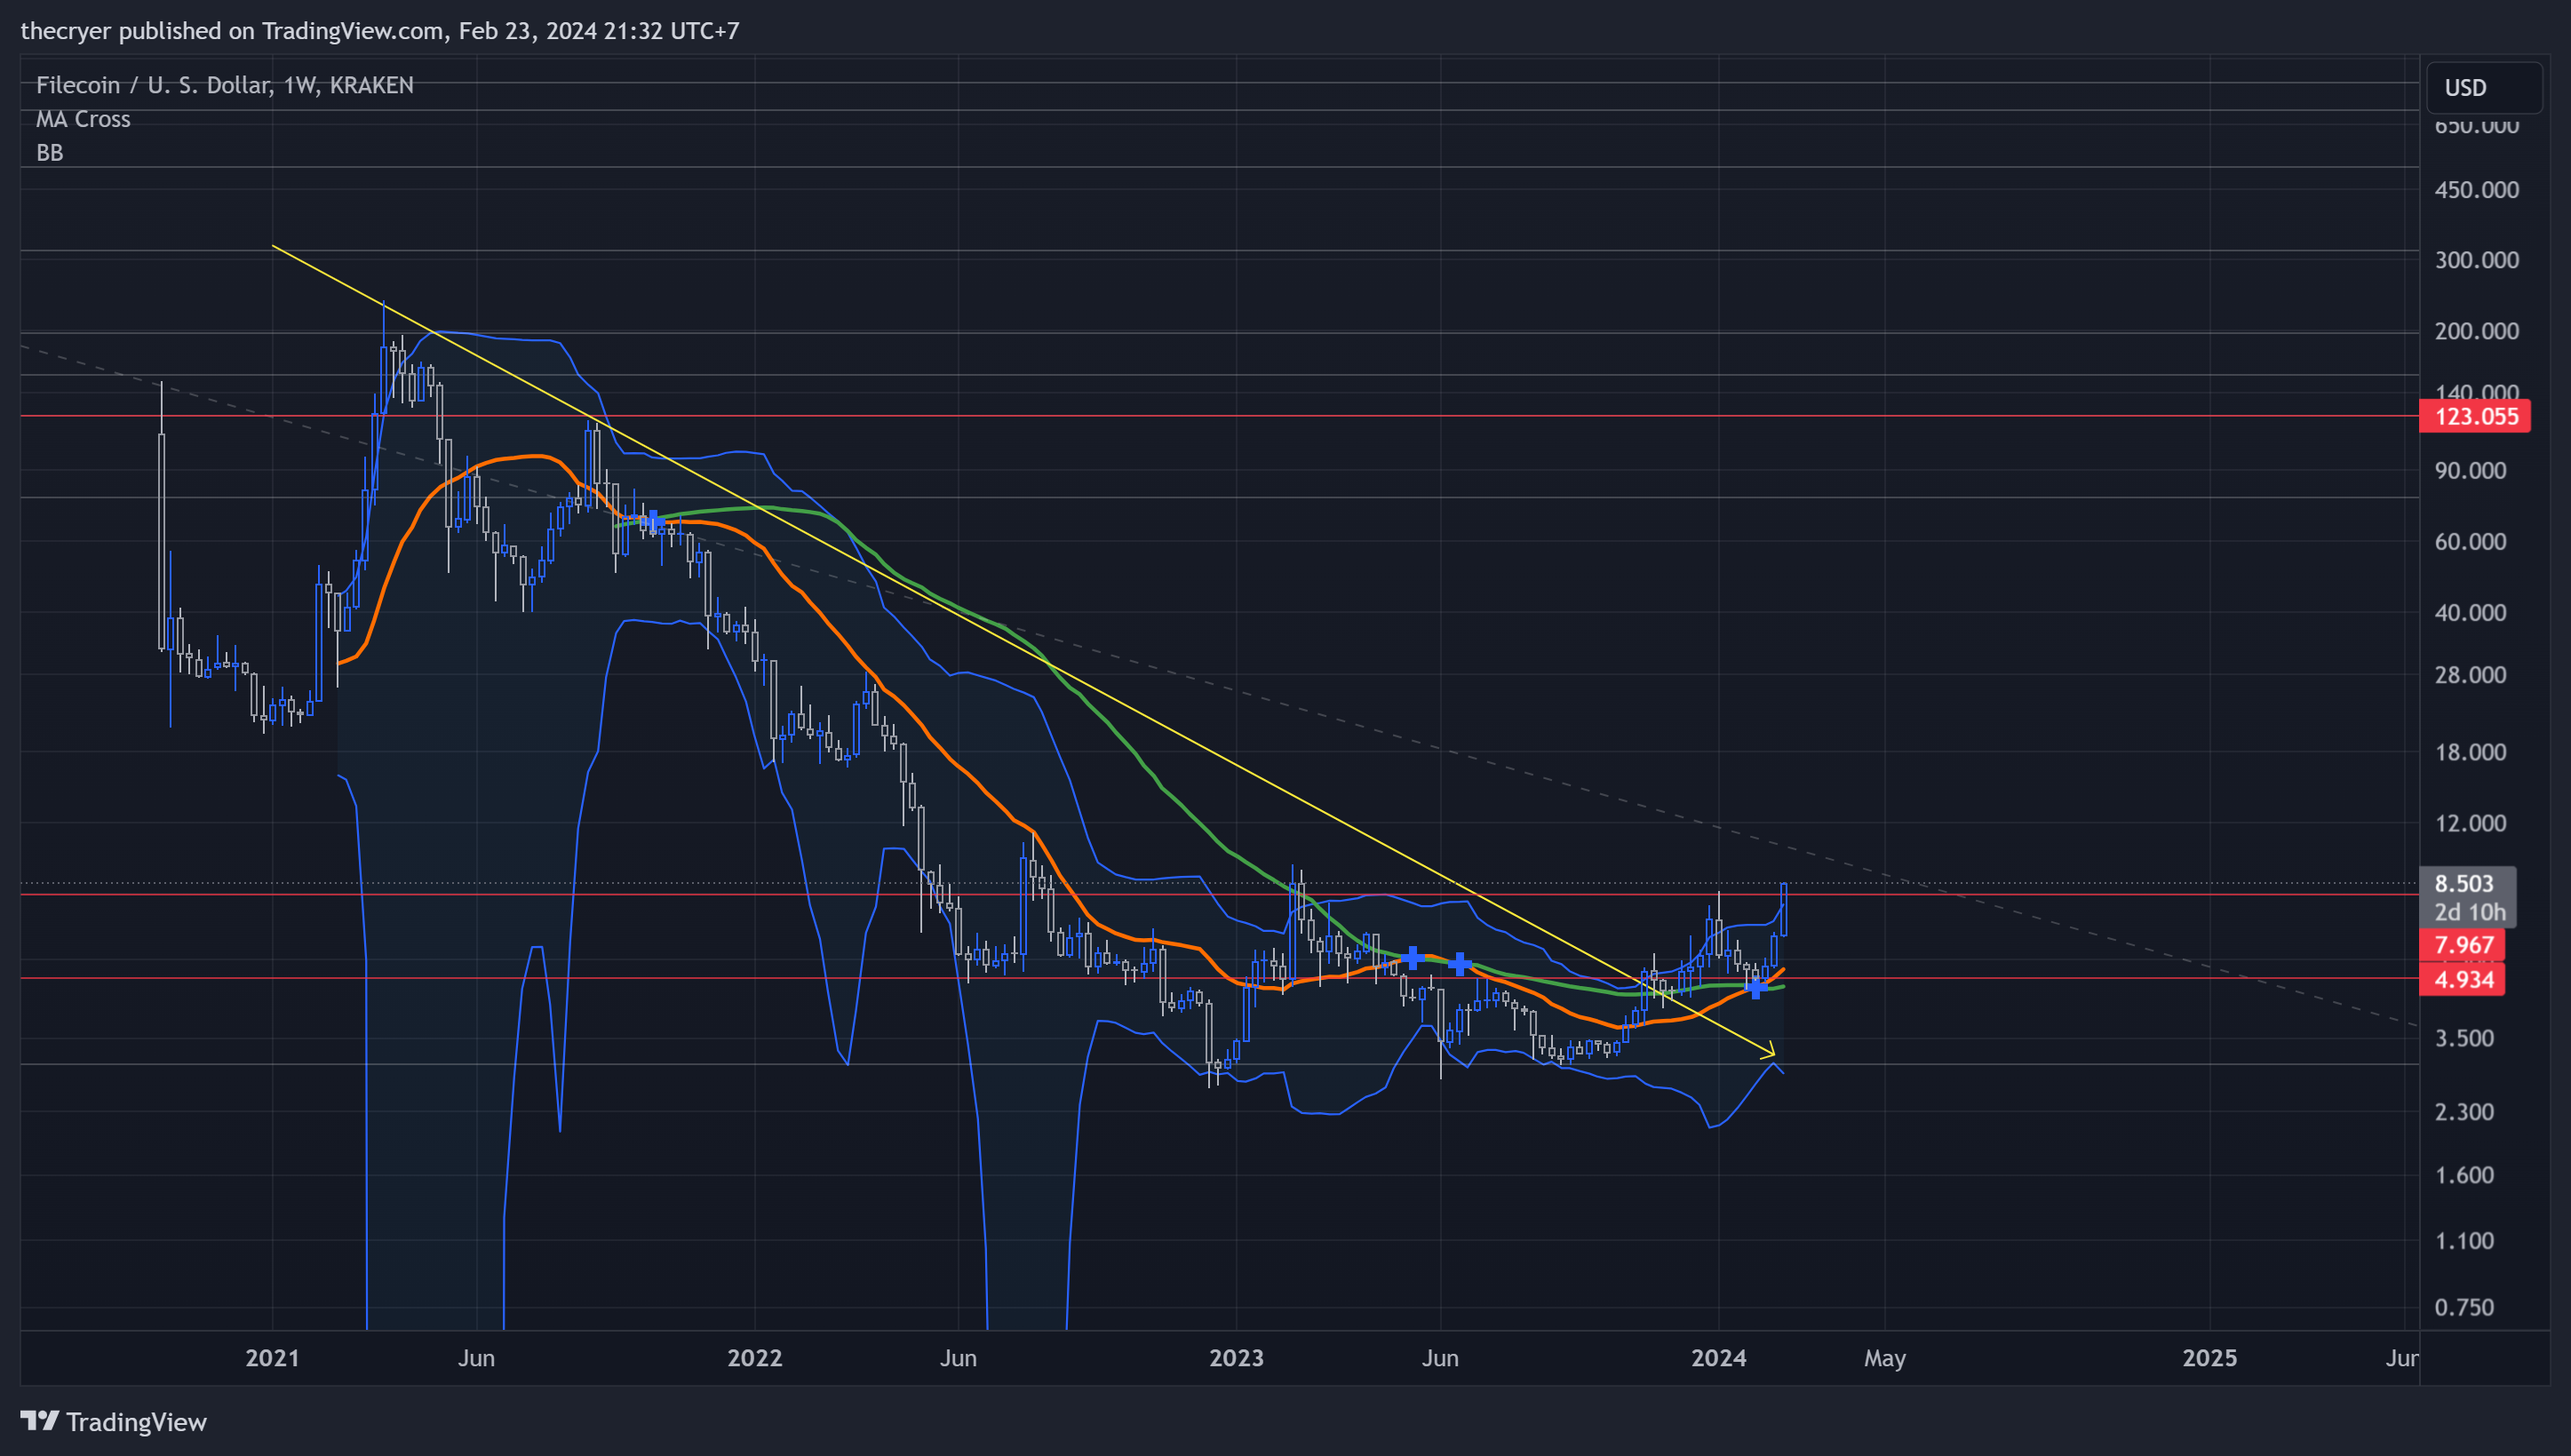Screen dimensions: 2571x1456
Task: Click the 200.000 price axis label
Action: coord(2477,331)
